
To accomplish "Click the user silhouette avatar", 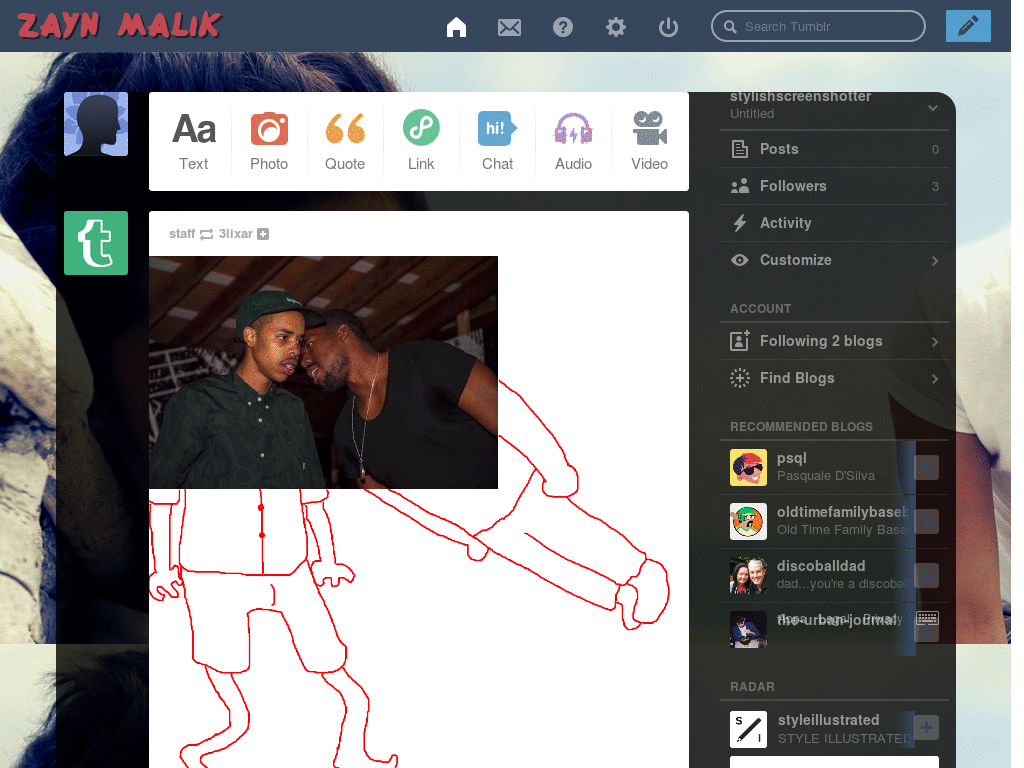I will click(x=96, y=124).
